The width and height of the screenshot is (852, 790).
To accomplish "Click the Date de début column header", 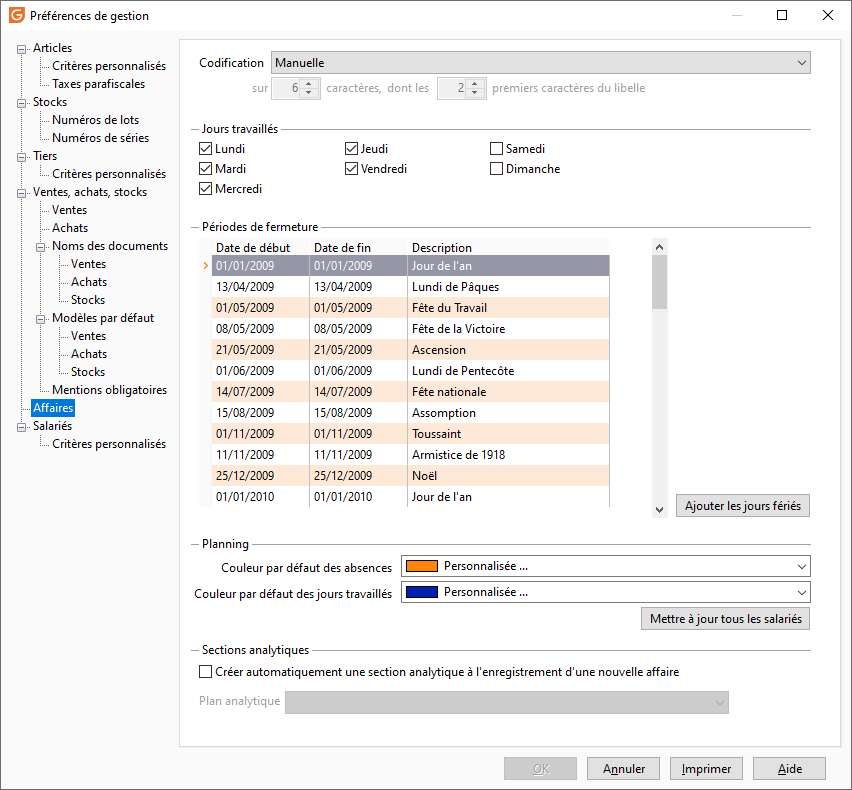I will 260,248.
